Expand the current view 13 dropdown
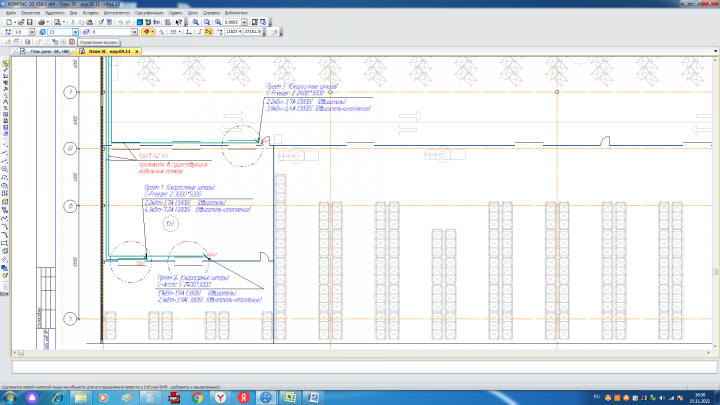This screenshot has height=405, width=720. pos(75,32)
